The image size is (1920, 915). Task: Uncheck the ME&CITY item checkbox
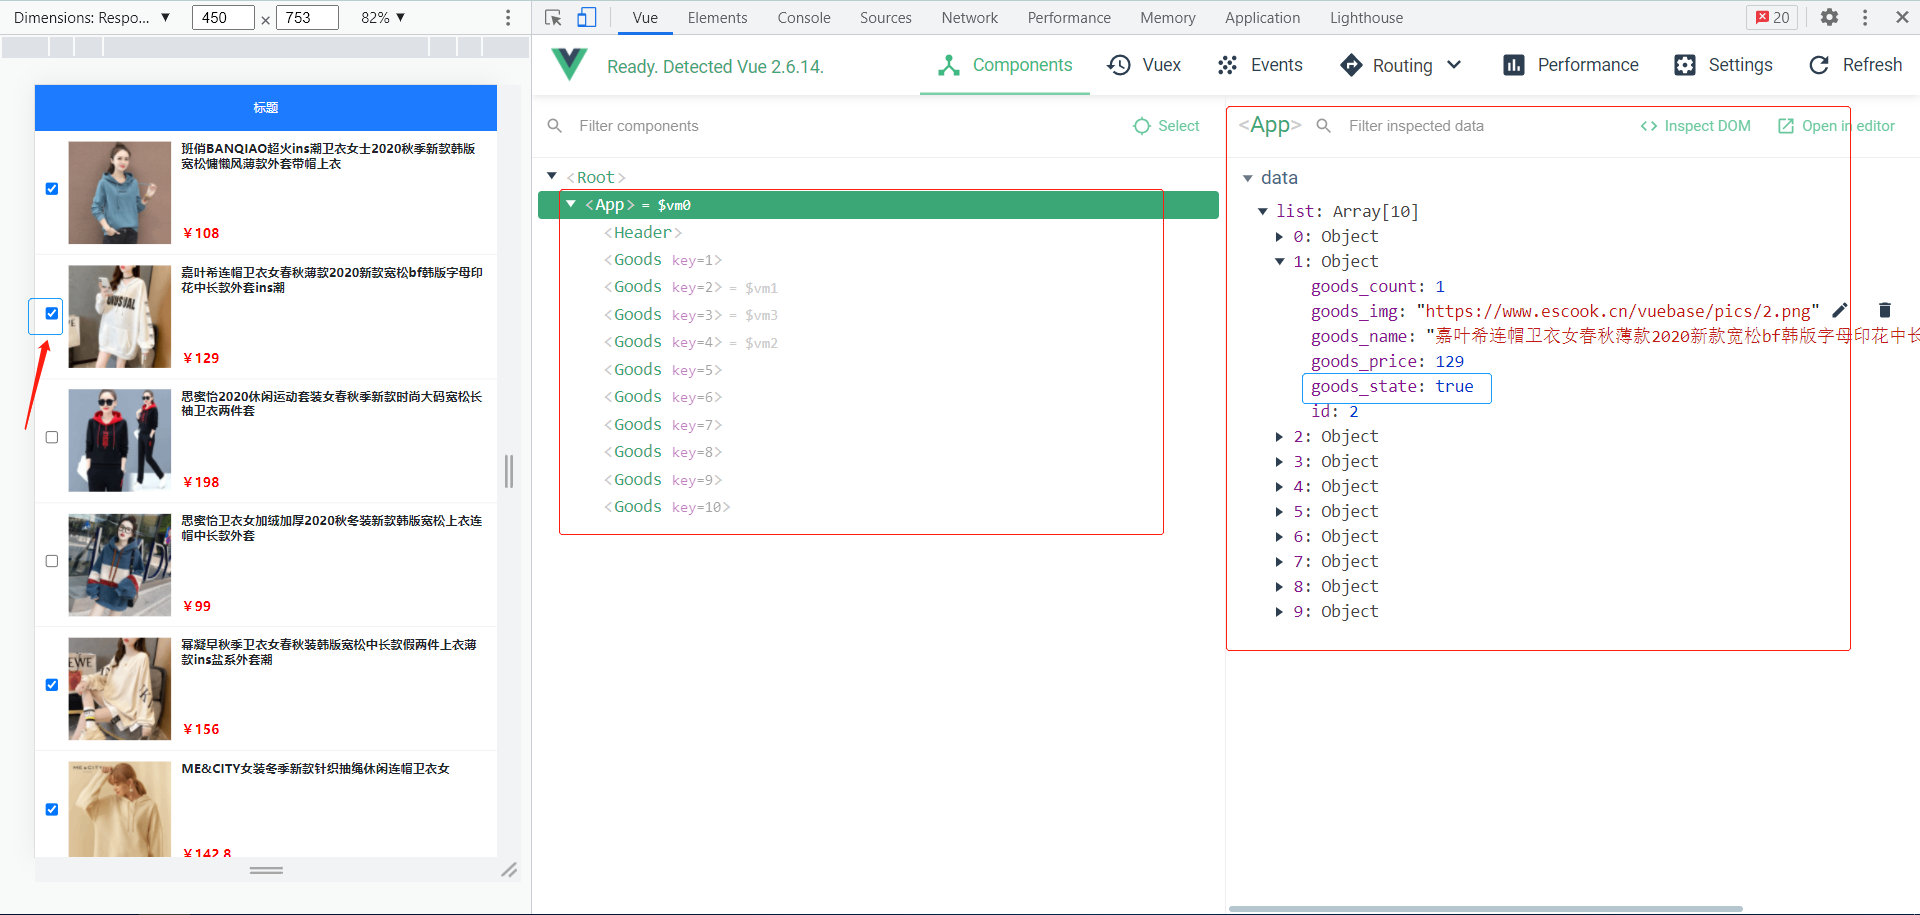click(x=52, y=809)
